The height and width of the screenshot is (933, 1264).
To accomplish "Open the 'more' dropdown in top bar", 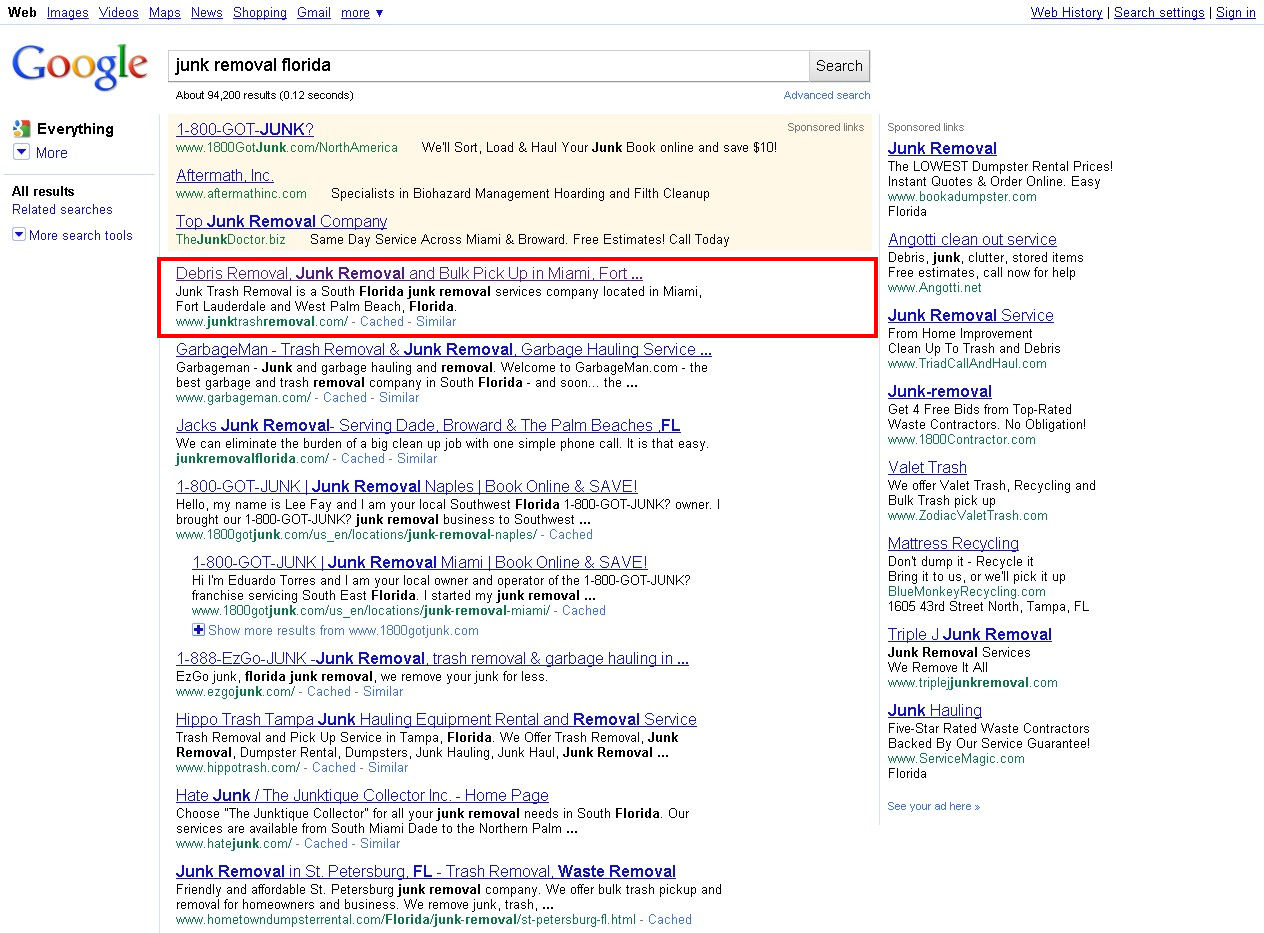I will pyautogui.click(x=361, y=12).
